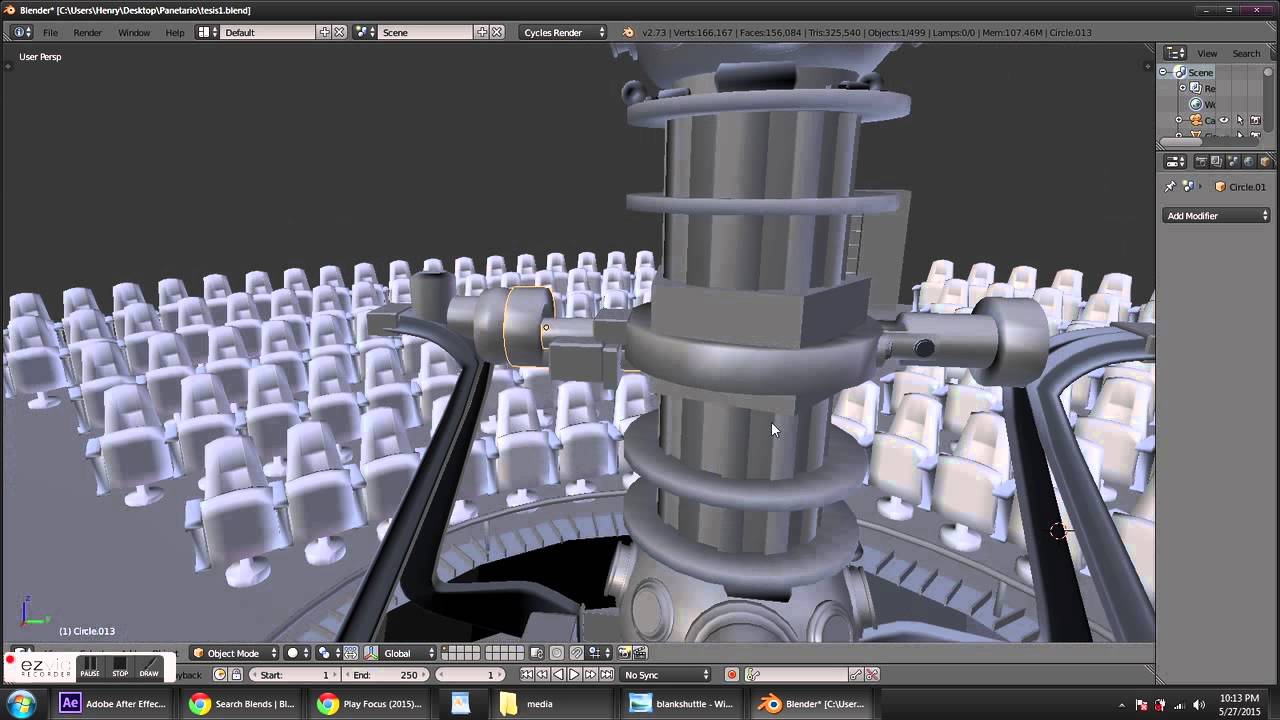Screen dimensions: 1280x720
Task: Toggle the properties pin icon
Action: 1170,187
